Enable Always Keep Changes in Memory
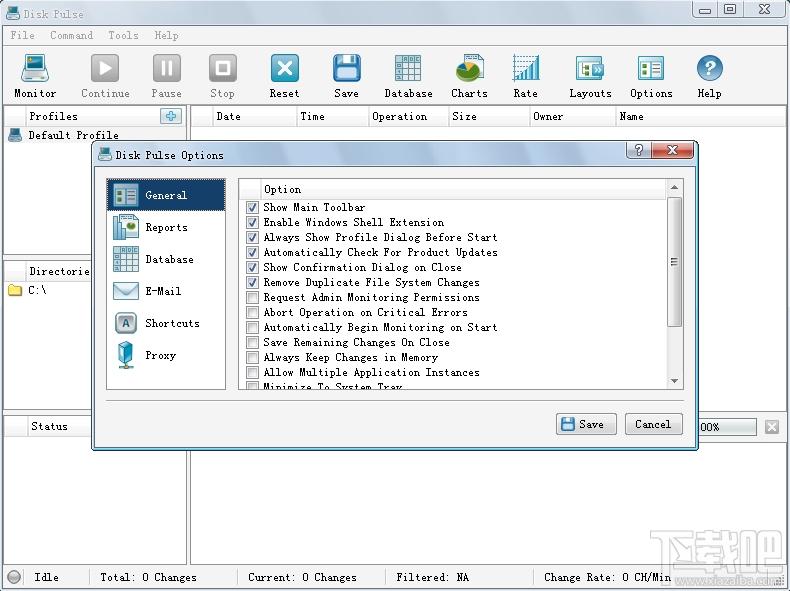 pos(253,358)
